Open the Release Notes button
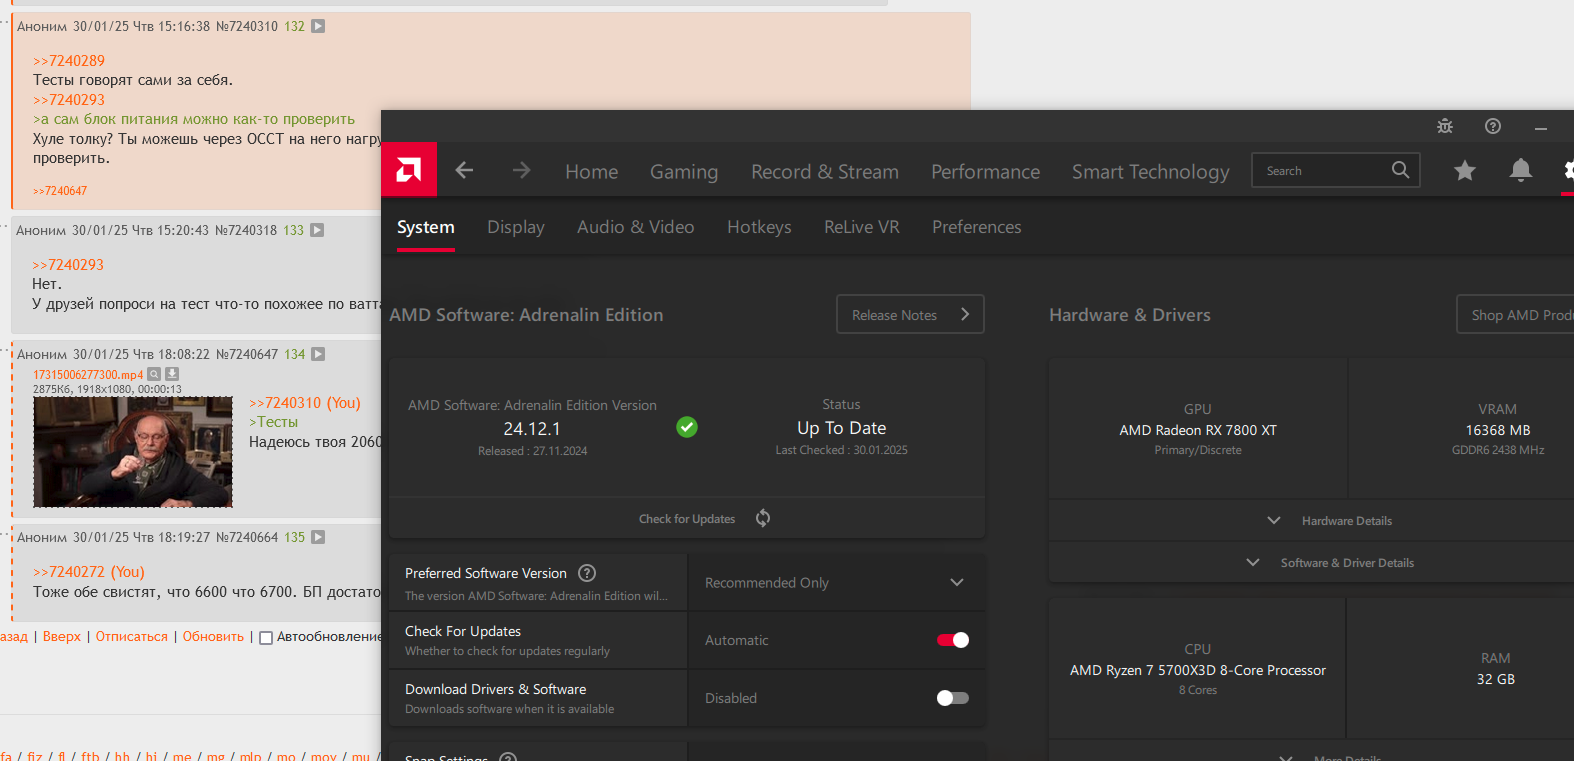1574x761 pixels. (x=910, y=314)
